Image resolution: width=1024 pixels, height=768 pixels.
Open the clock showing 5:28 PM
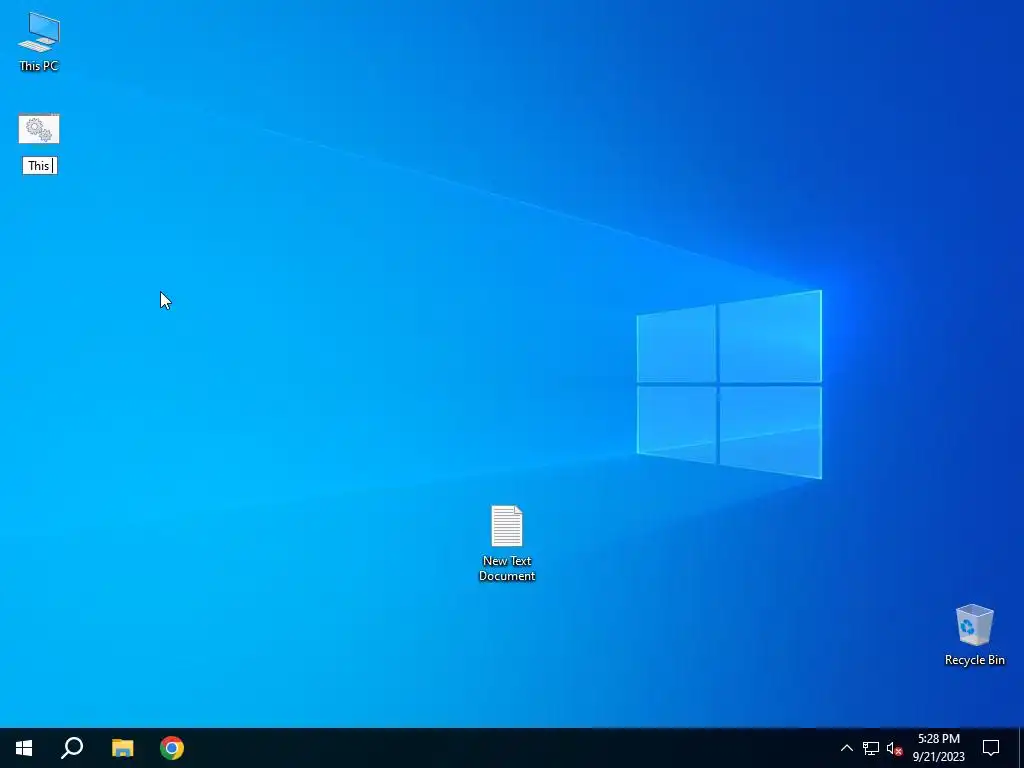(938, 748)
